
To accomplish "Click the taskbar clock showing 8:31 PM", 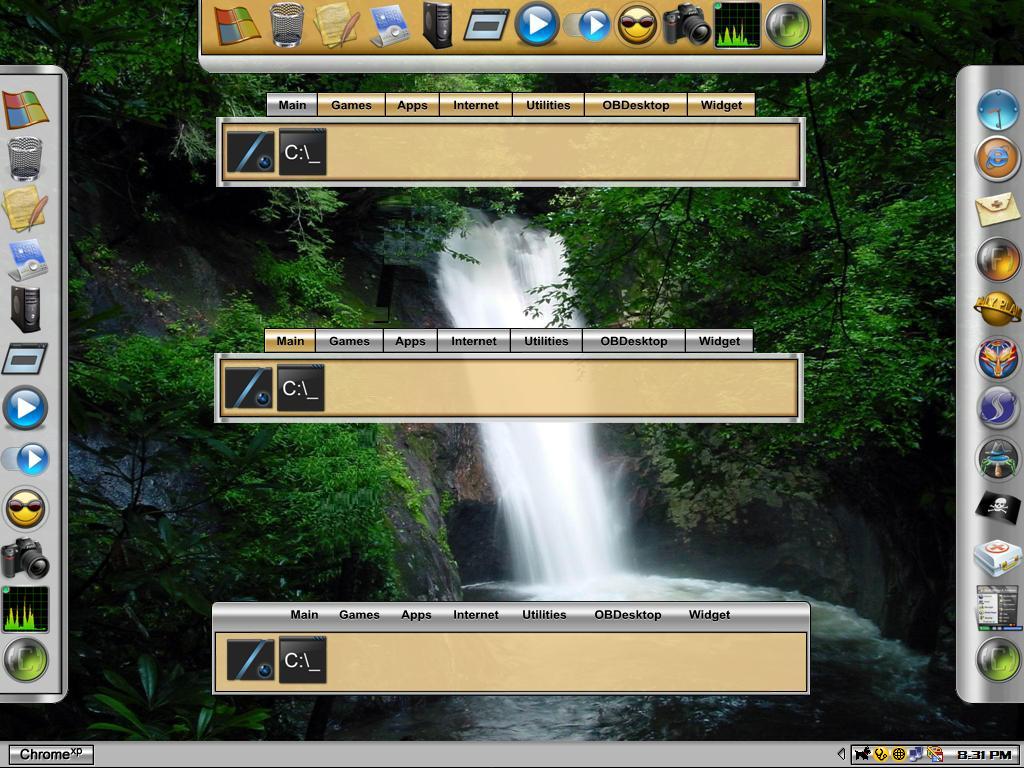I will [x=985, y=755].
